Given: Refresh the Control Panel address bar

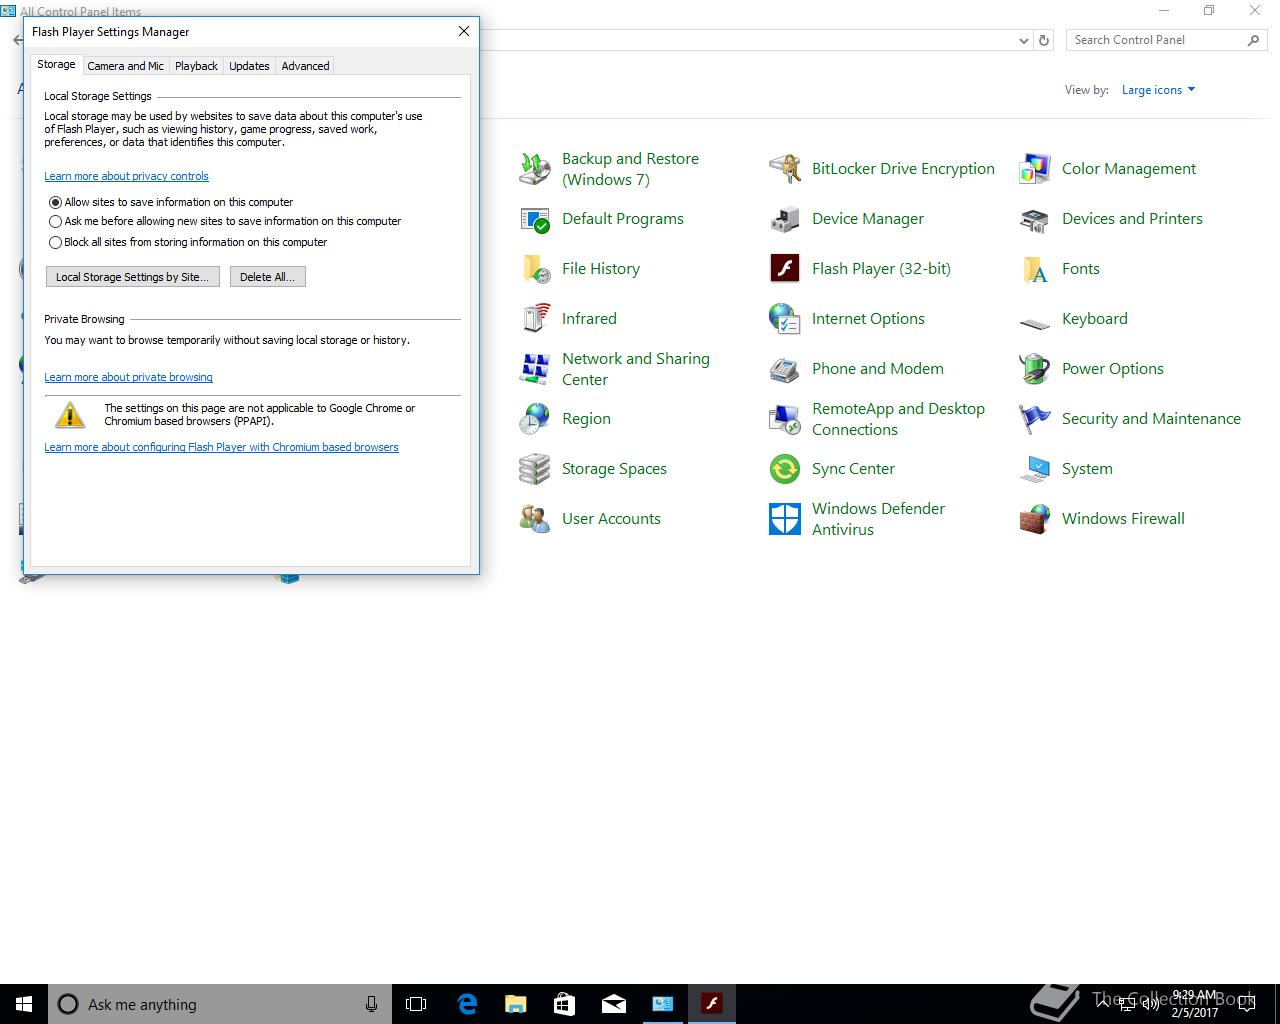Looking at the screenshot, I should click(x=1044, y=41).
